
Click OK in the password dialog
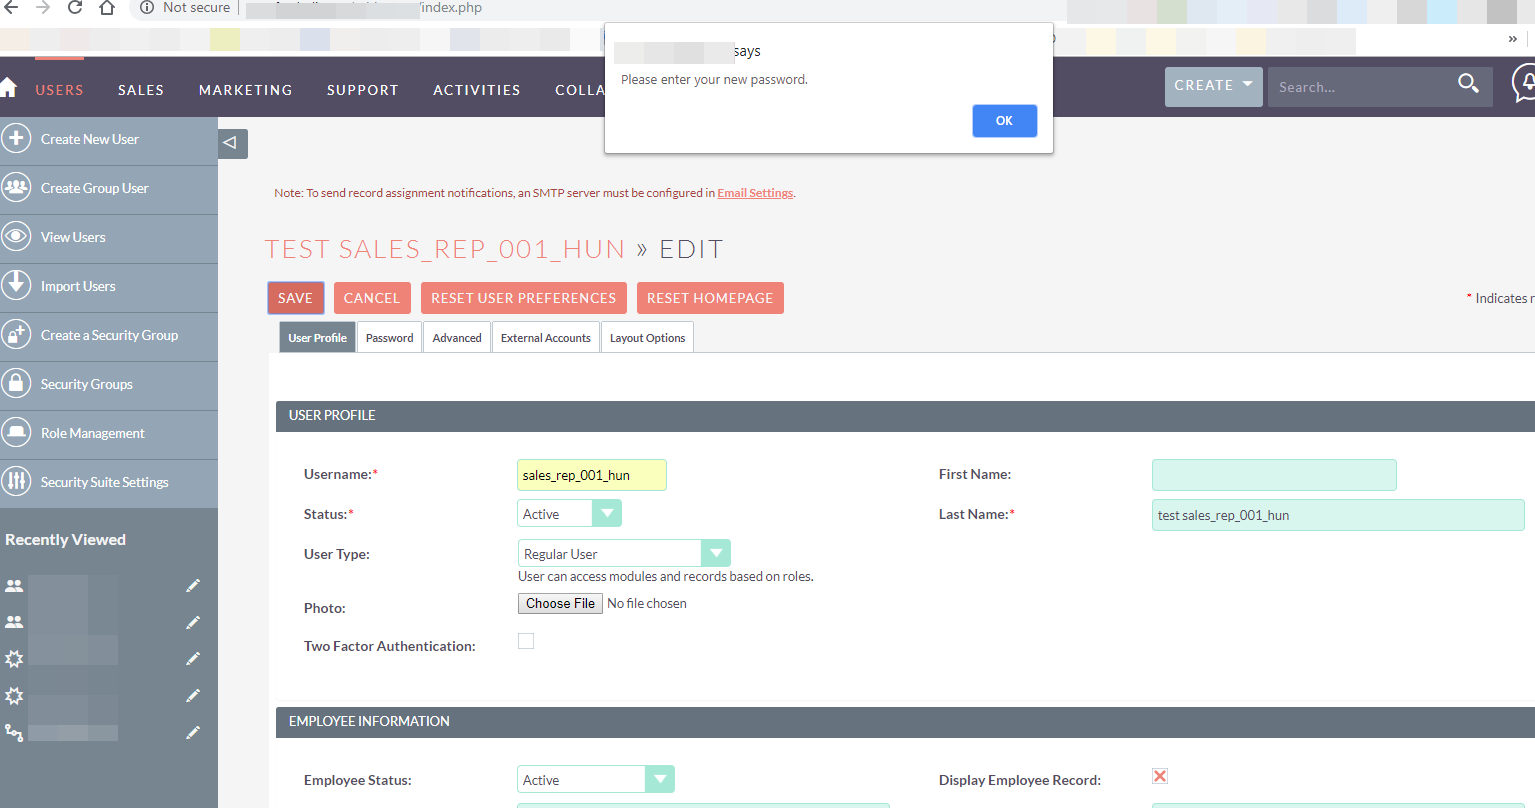coord(1004,121)
